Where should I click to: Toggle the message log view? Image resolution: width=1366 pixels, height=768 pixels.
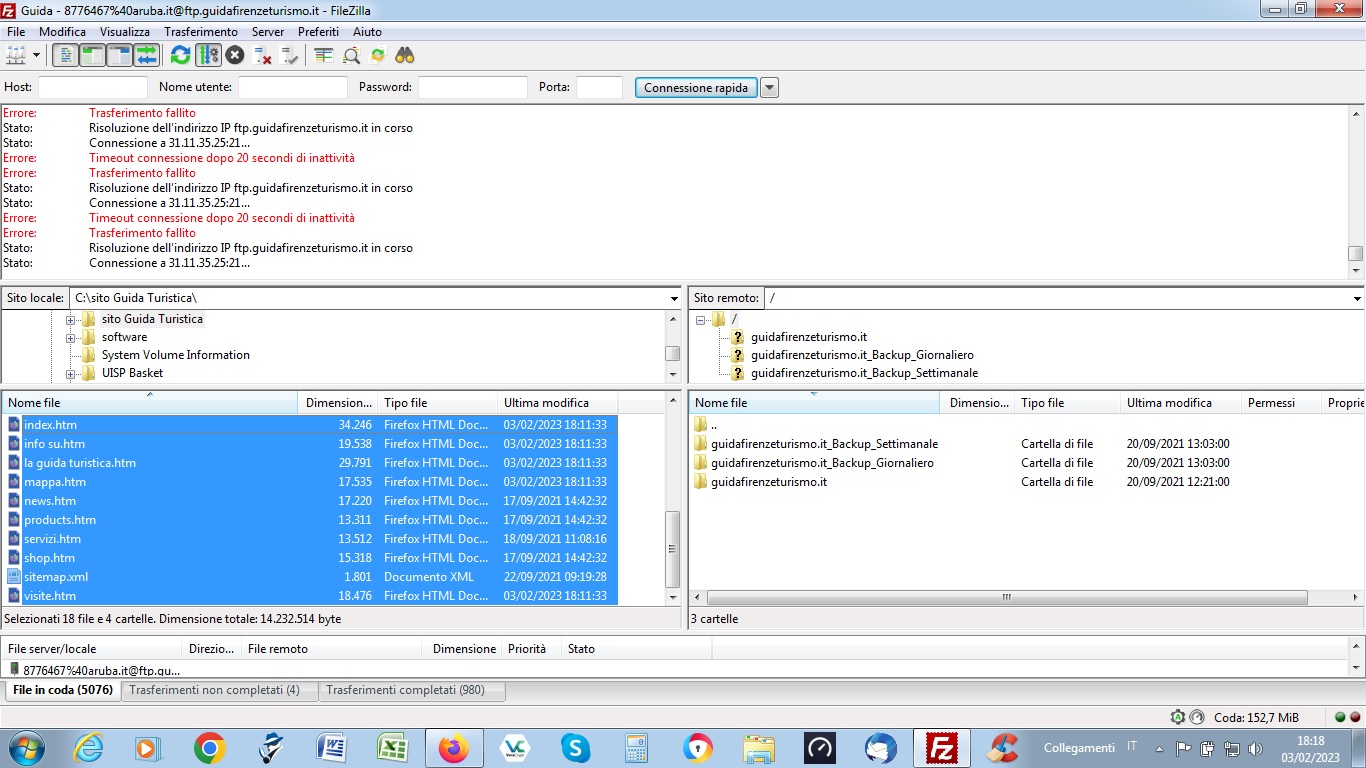[66, 55]
